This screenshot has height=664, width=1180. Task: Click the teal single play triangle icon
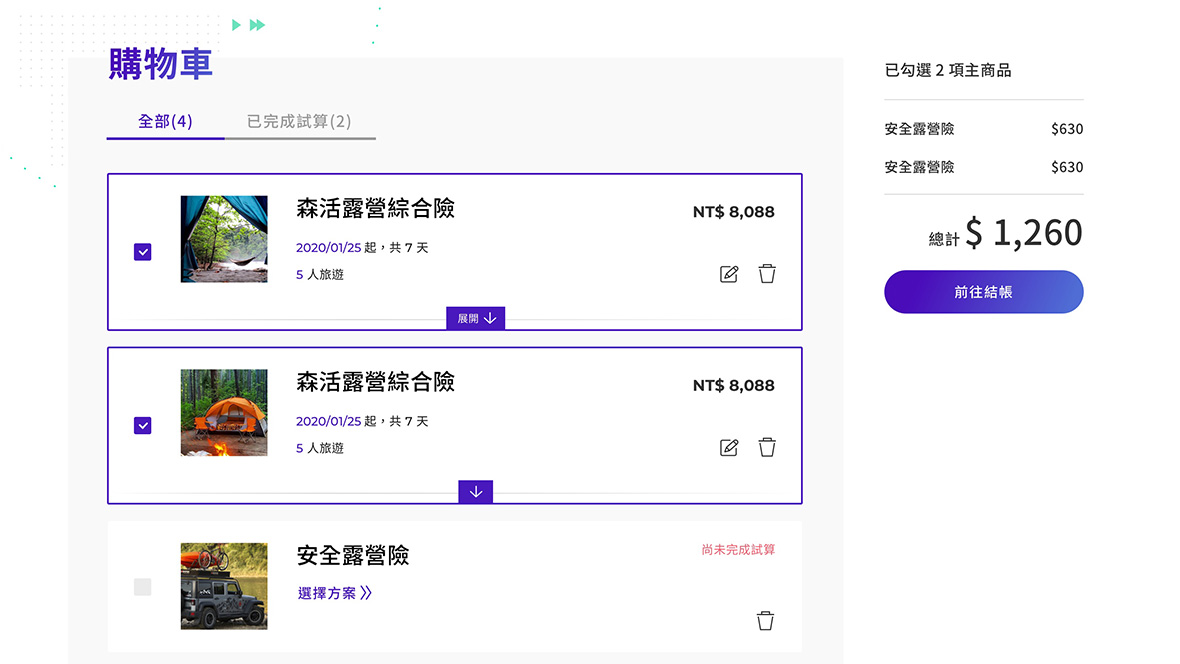[236, 25]
